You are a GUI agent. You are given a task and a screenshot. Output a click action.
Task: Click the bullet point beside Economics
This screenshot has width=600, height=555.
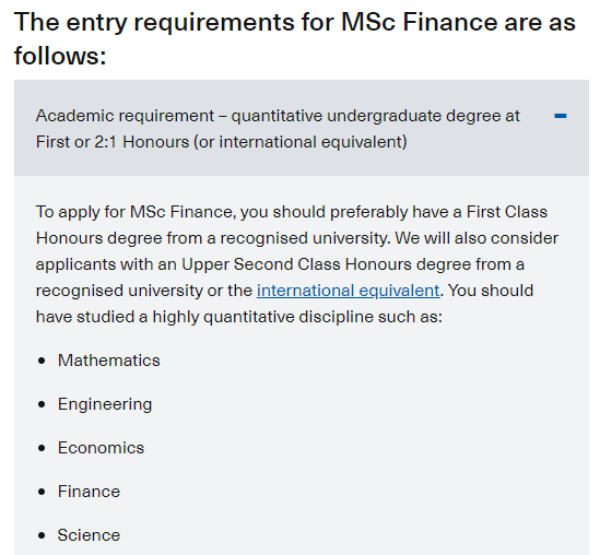[42, 449]
